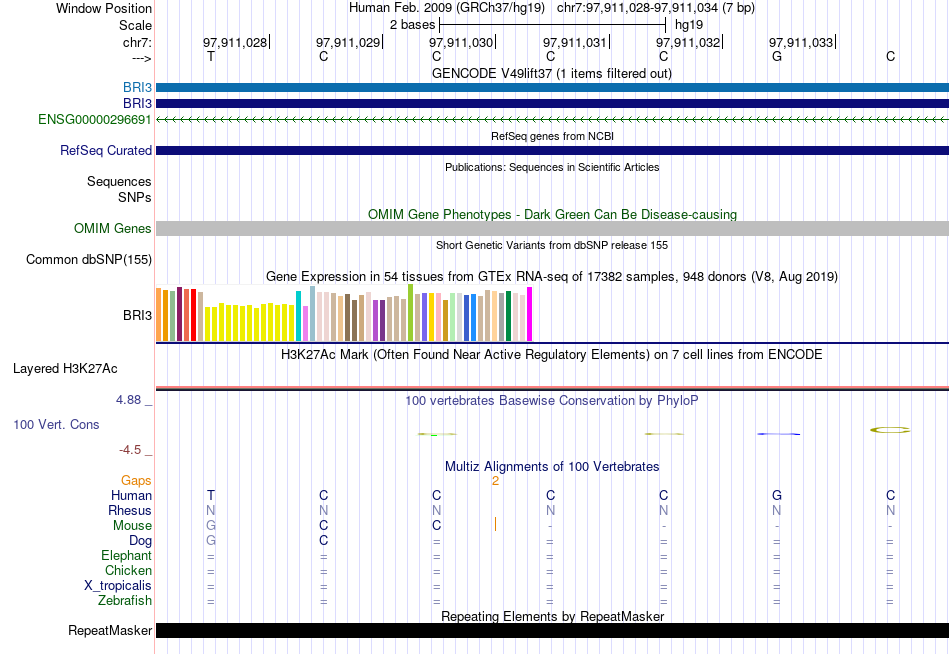Viewport: 950px width, 654px height.
Task: Click the 4.88 PhyloP upper limit value
Action: tap(128, 400)
